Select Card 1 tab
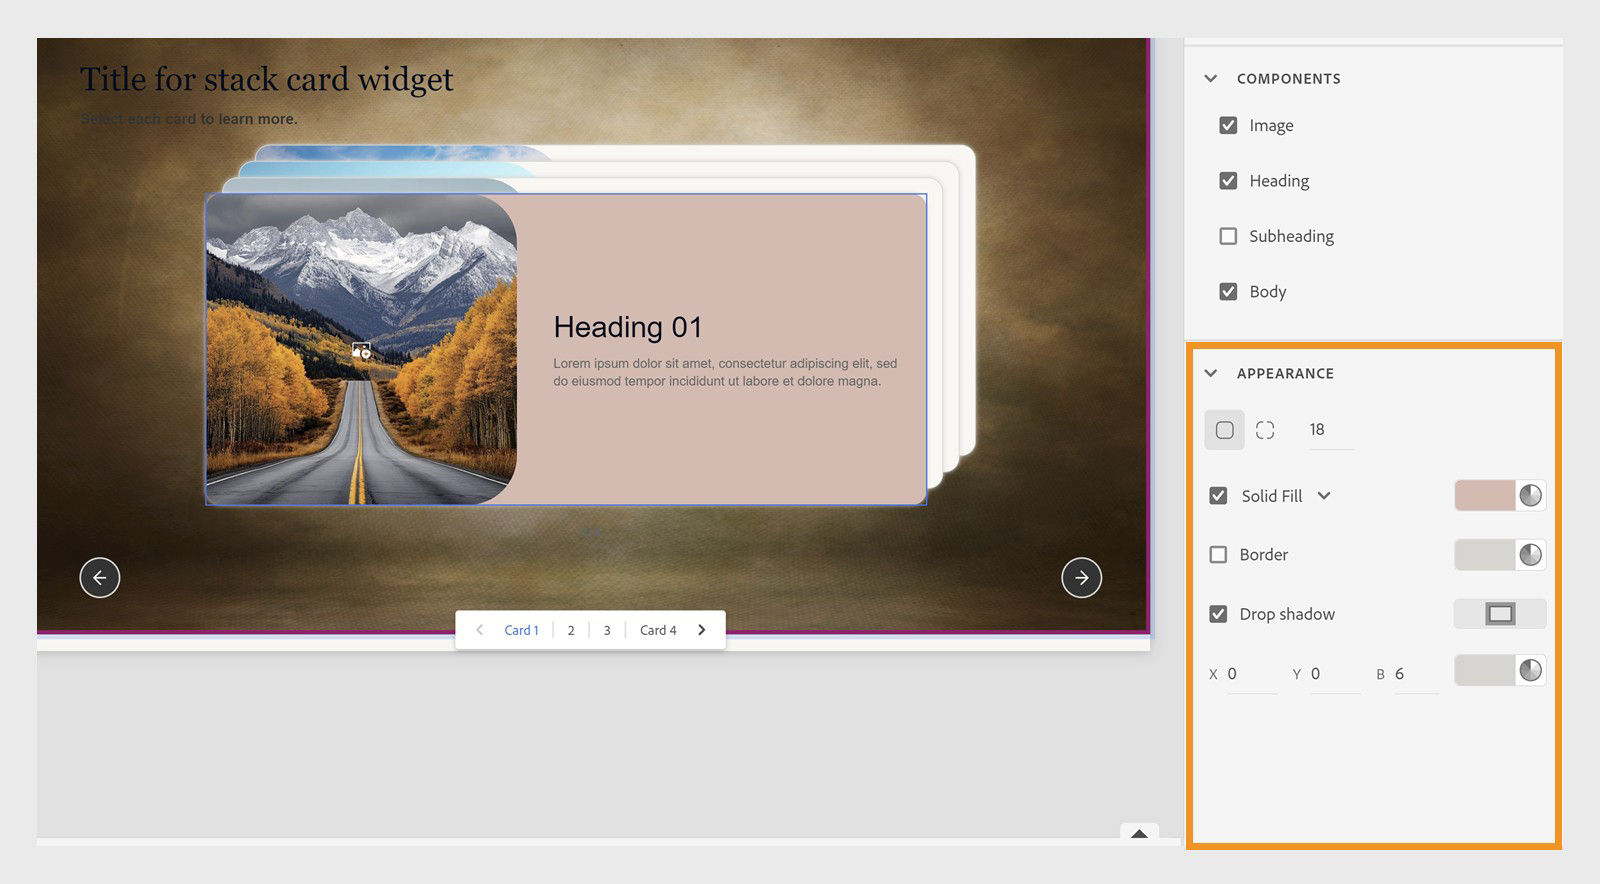Viewport: 1600px width, 884px height. 521,630
